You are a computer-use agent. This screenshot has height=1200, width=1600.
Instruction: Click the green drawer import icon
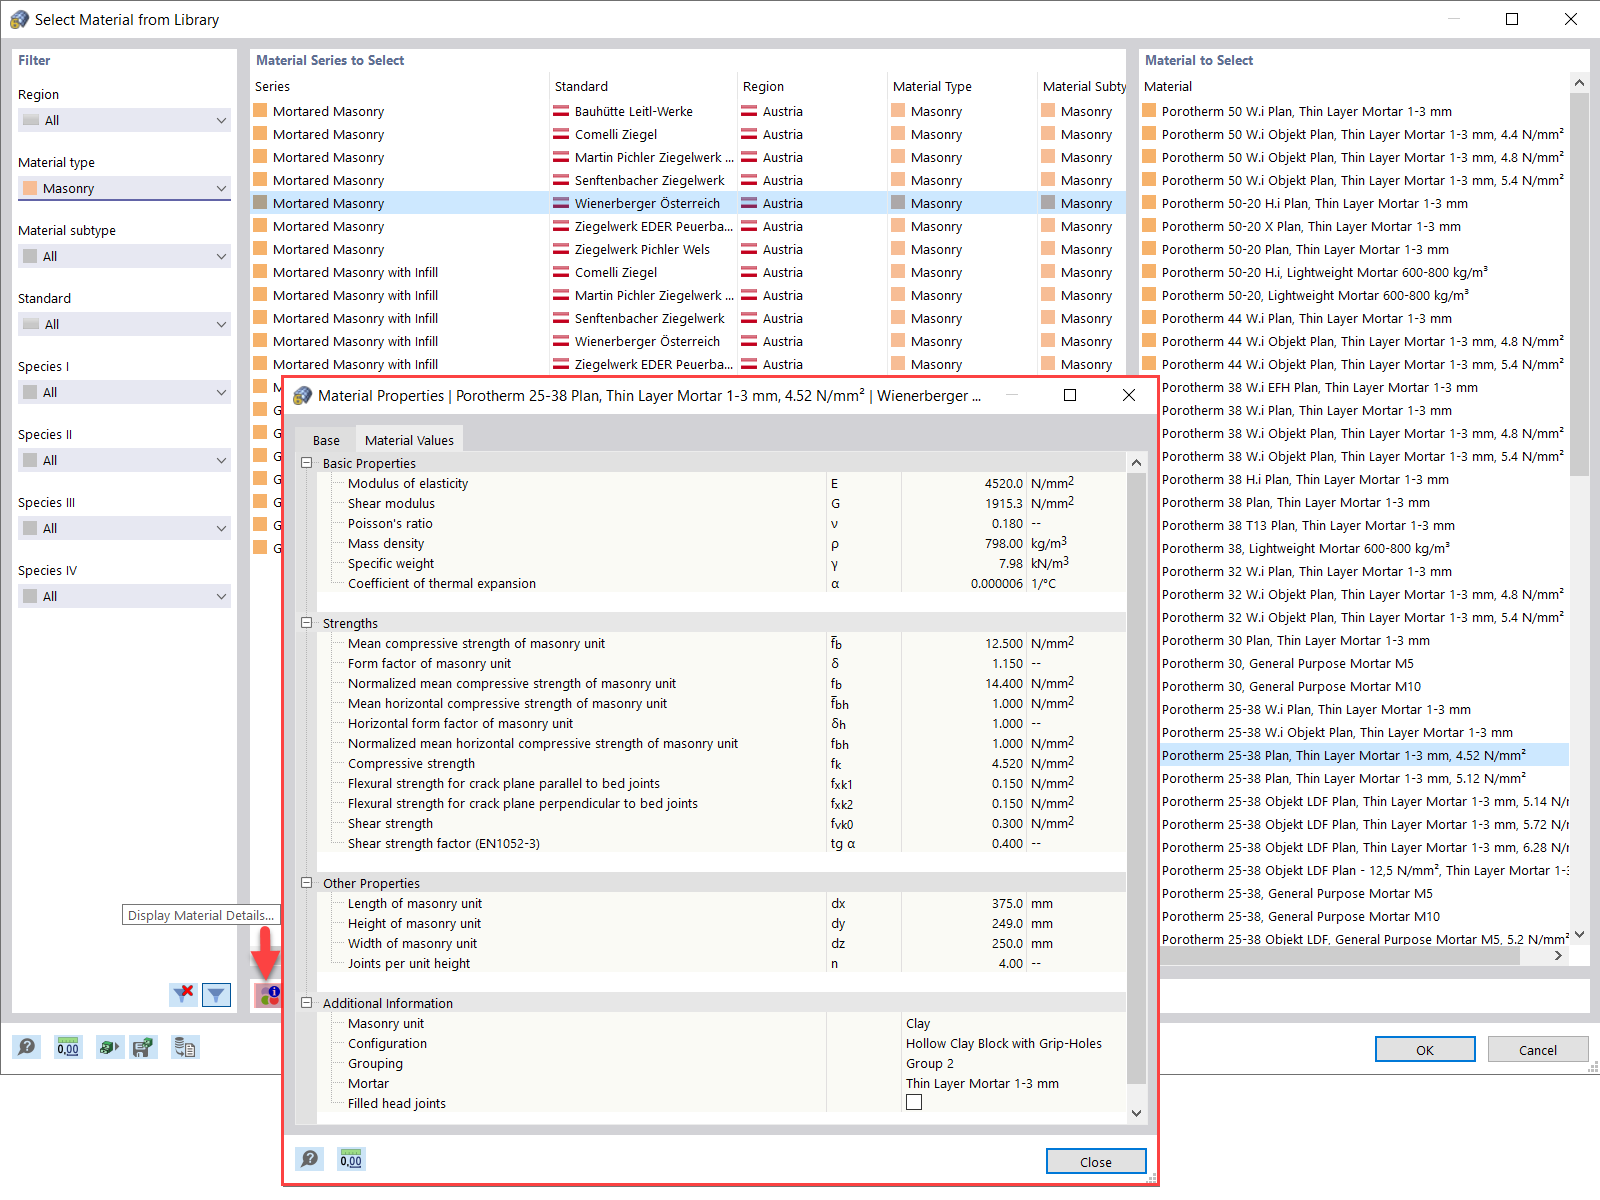(108, 1047)
